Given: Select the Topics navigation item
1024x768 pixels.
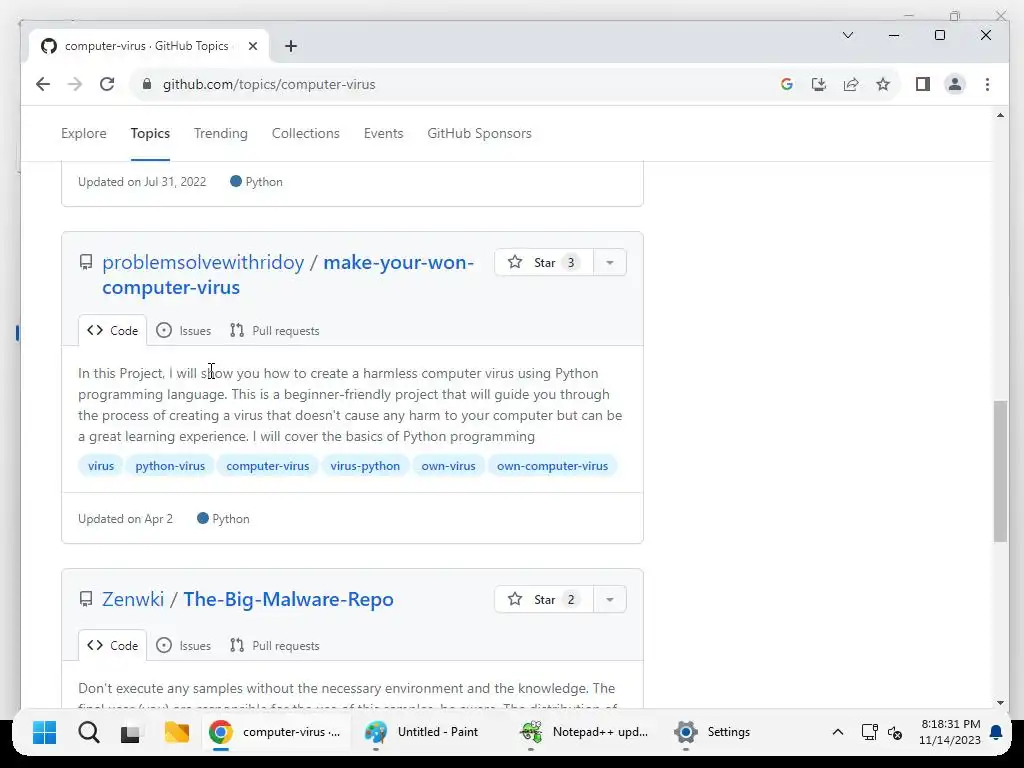Looking at the screenshot, I should point(150,133).
